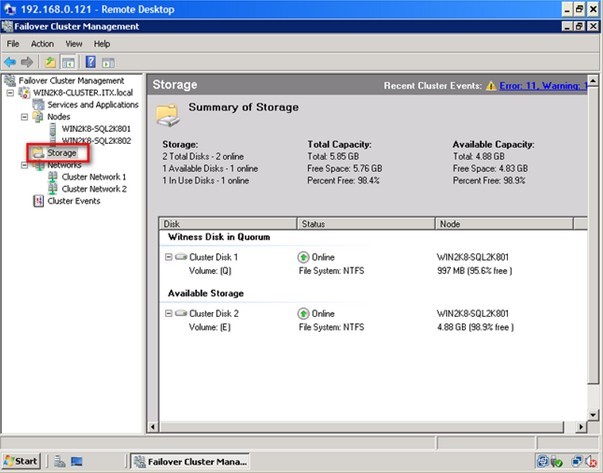
Task: Click the Show Desktop quick launch icon
Action: [x=77, y=461]
